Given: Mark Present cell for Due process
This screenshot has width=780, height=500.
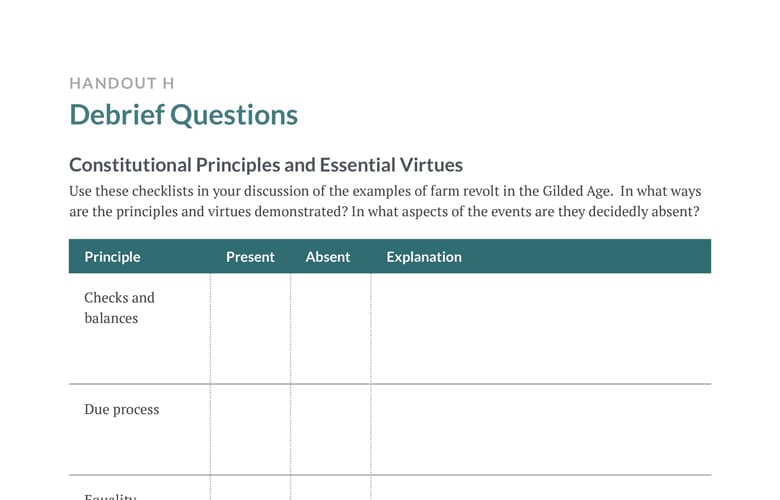Looking at the screenshot, I should point(250,430).
